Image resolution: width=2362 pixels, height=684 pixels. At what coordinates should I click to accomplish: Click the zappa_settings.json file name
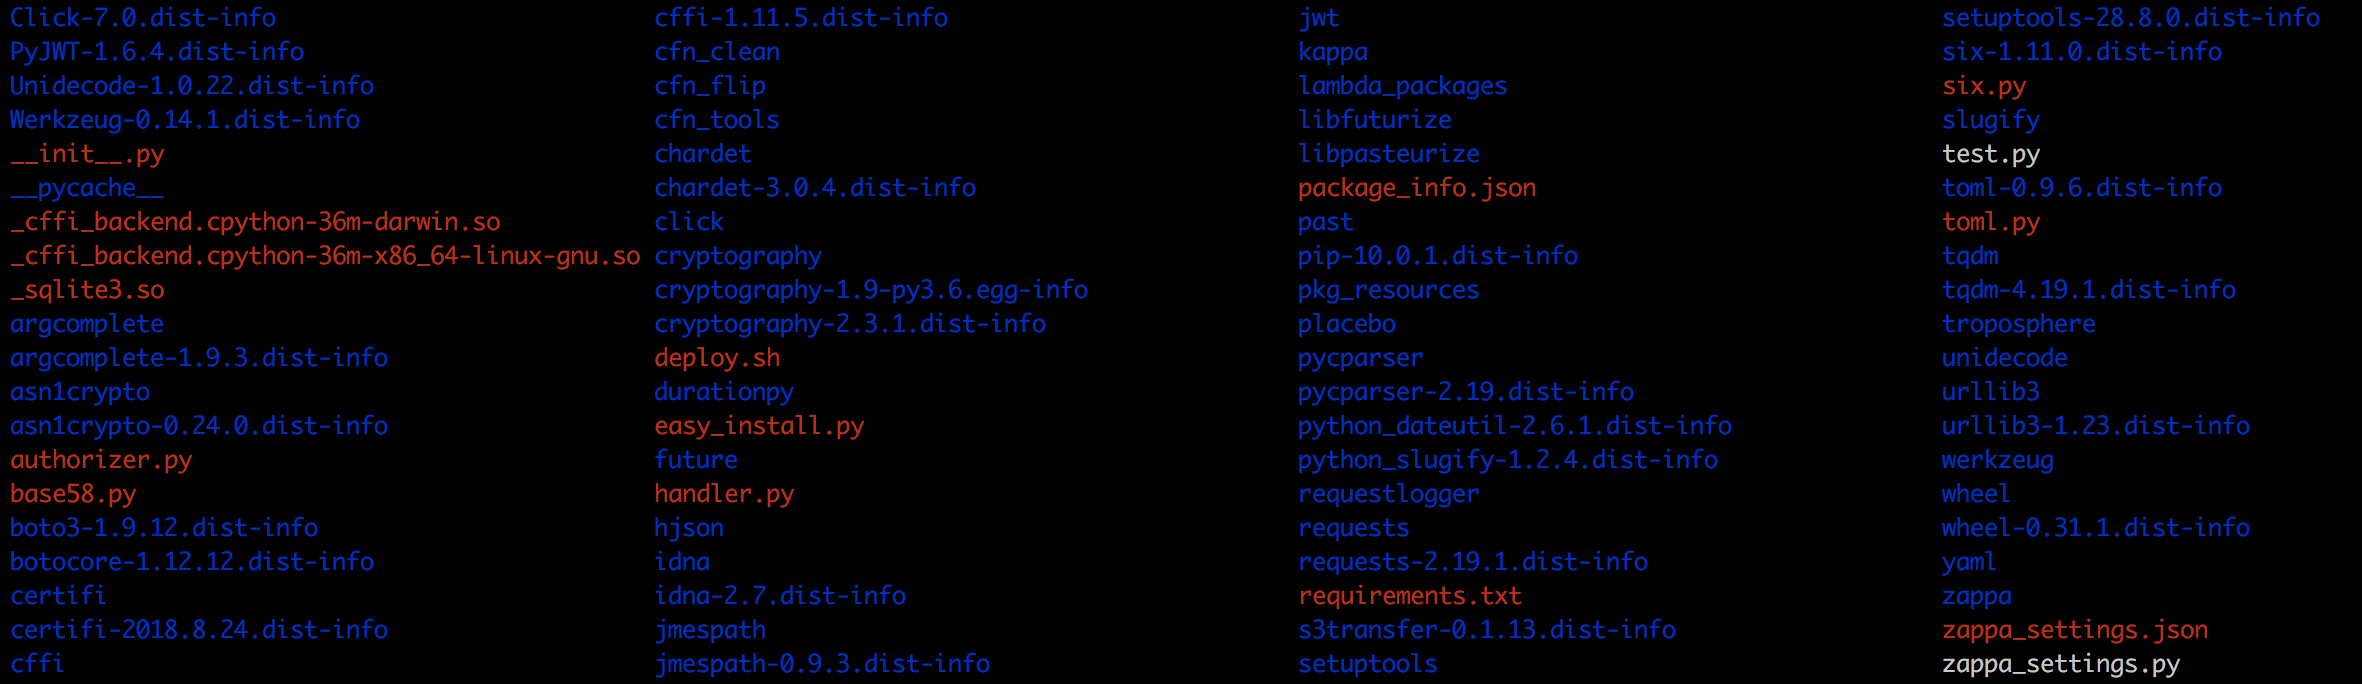pos(2074,630)
